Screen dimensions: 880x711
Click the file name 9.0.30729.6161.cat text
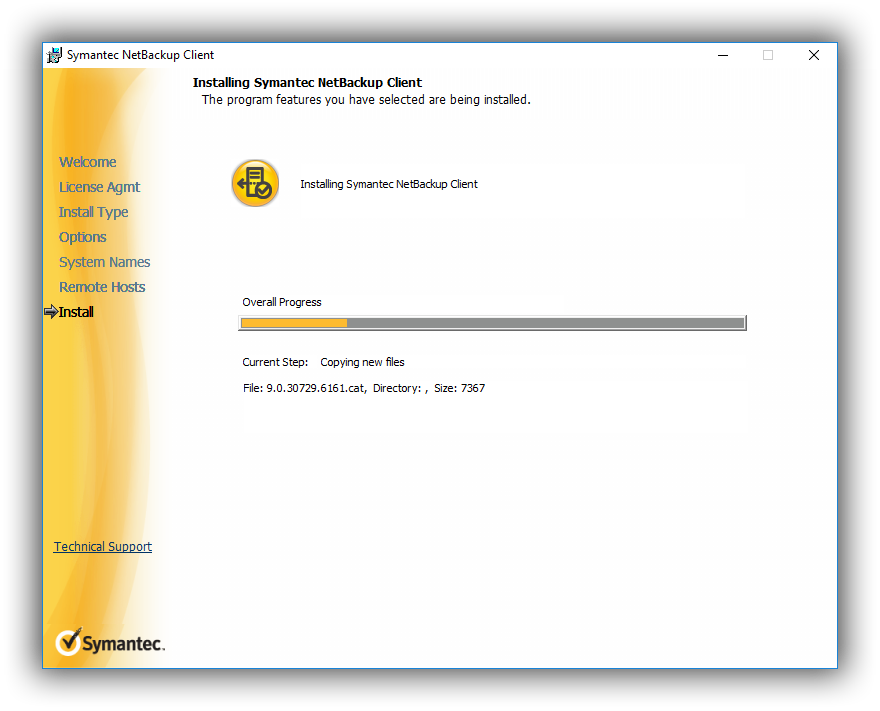315,388
